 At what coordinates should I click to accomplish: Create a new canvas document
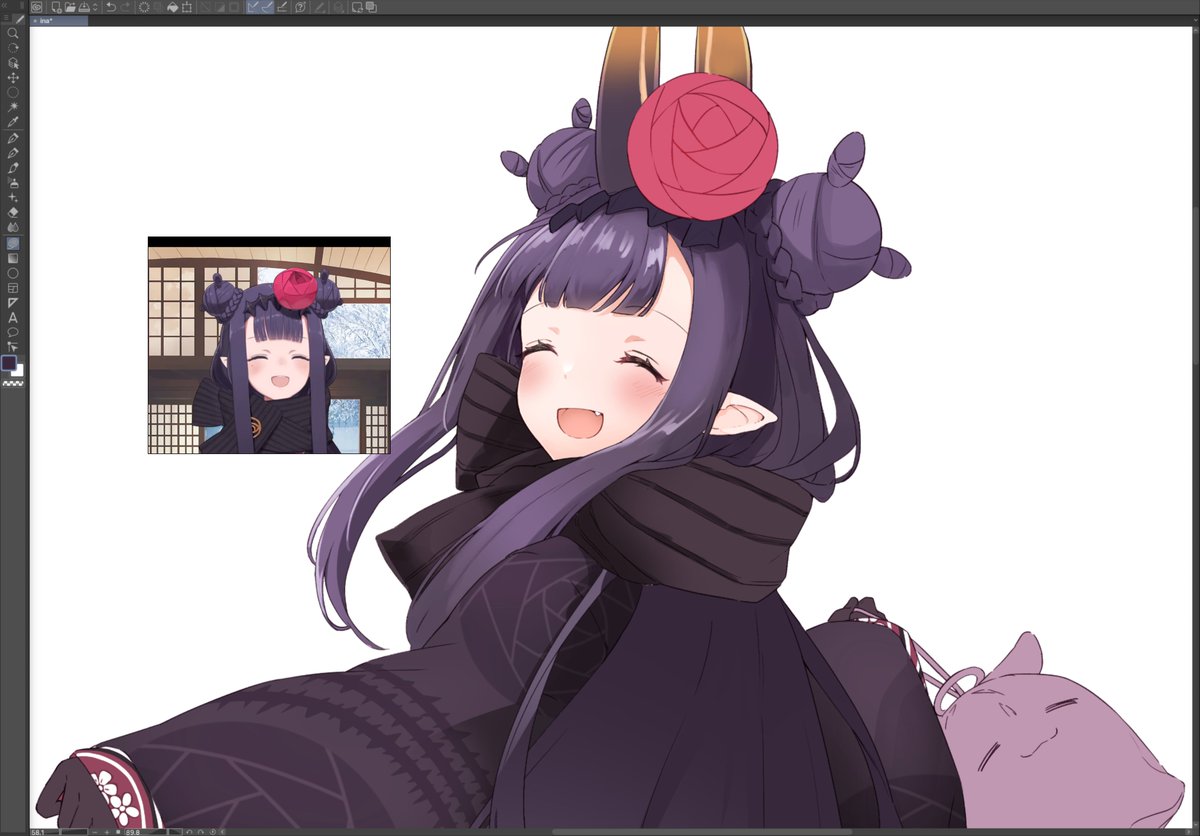tap(57, 7)
